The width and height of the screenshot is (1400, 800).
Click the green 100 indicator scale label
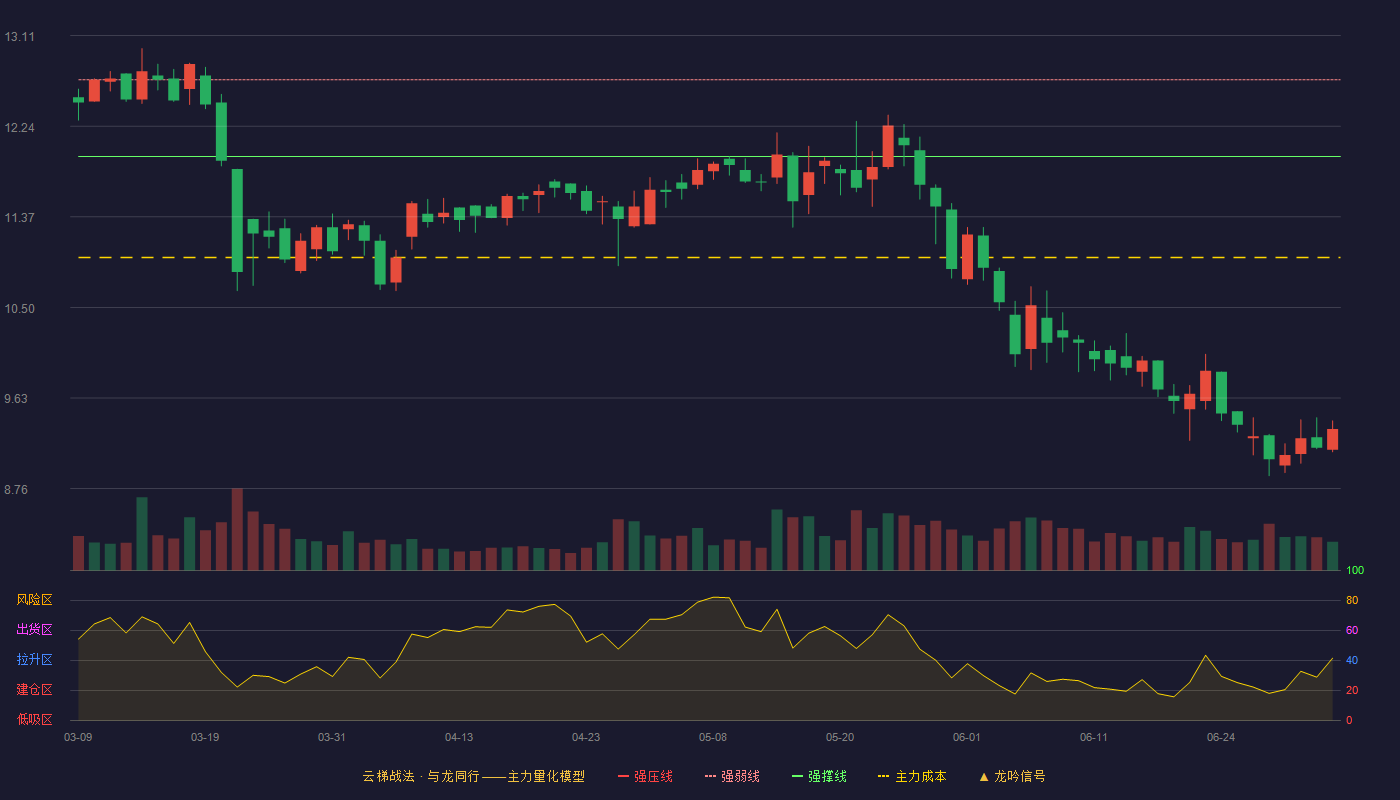tap(1355, 571)
